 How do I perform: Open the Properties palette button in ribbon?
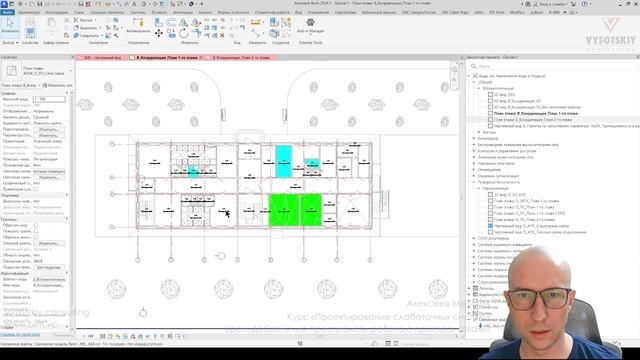click(30, 32)
